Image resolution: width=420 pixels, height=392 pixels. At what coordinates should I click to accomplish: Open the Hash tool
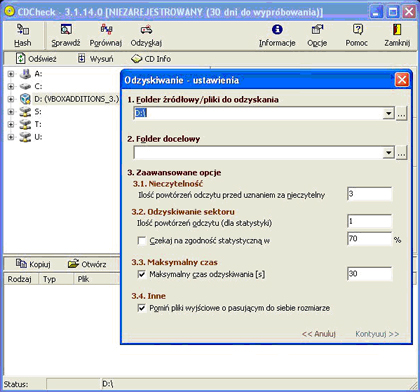pos(23,36)
